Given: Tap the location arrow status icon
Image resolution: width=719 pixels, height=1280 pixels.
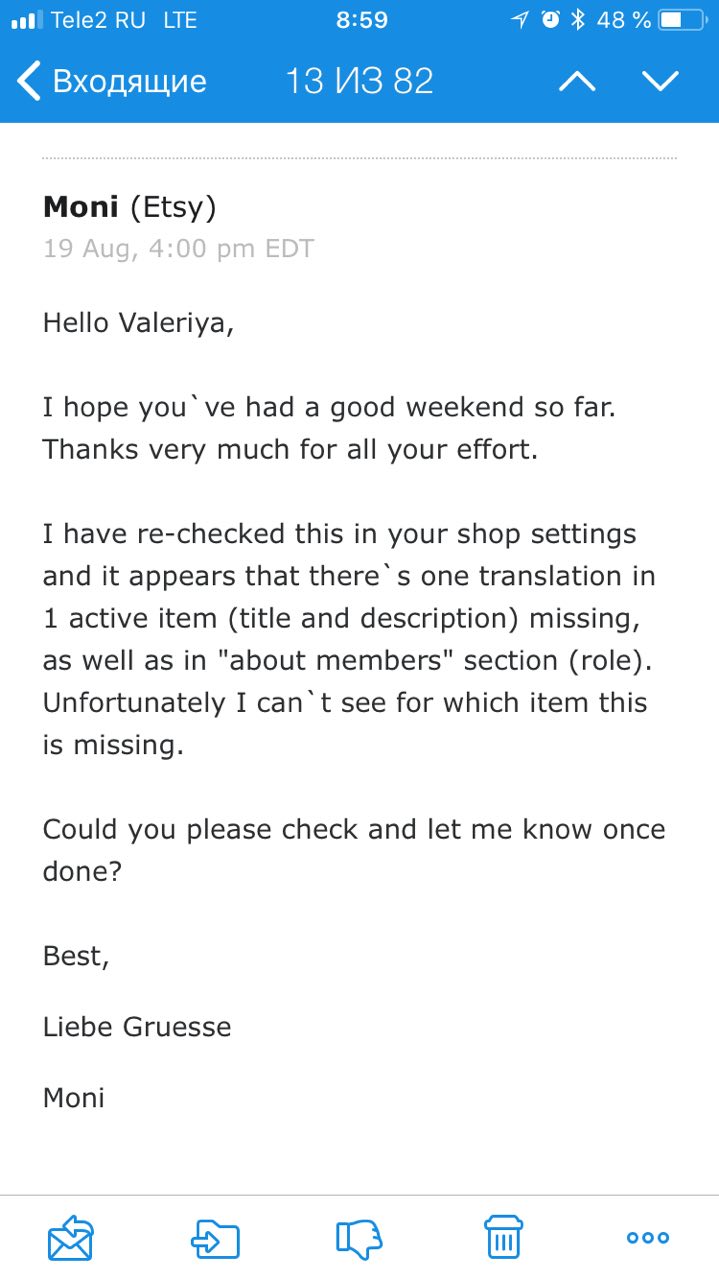Looking at the screenshot, I should pos(519,20).
